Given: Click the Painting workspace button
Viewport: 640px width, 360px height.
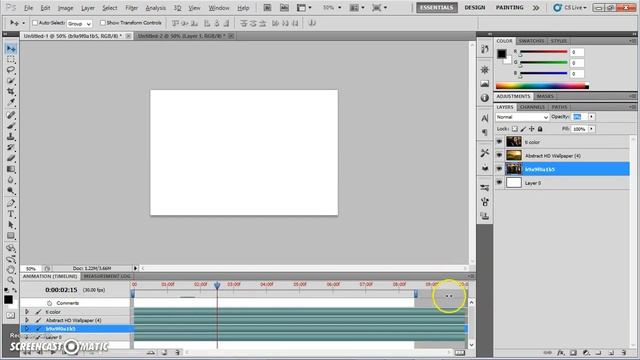Looking at the screenshot, I should 509,8.
